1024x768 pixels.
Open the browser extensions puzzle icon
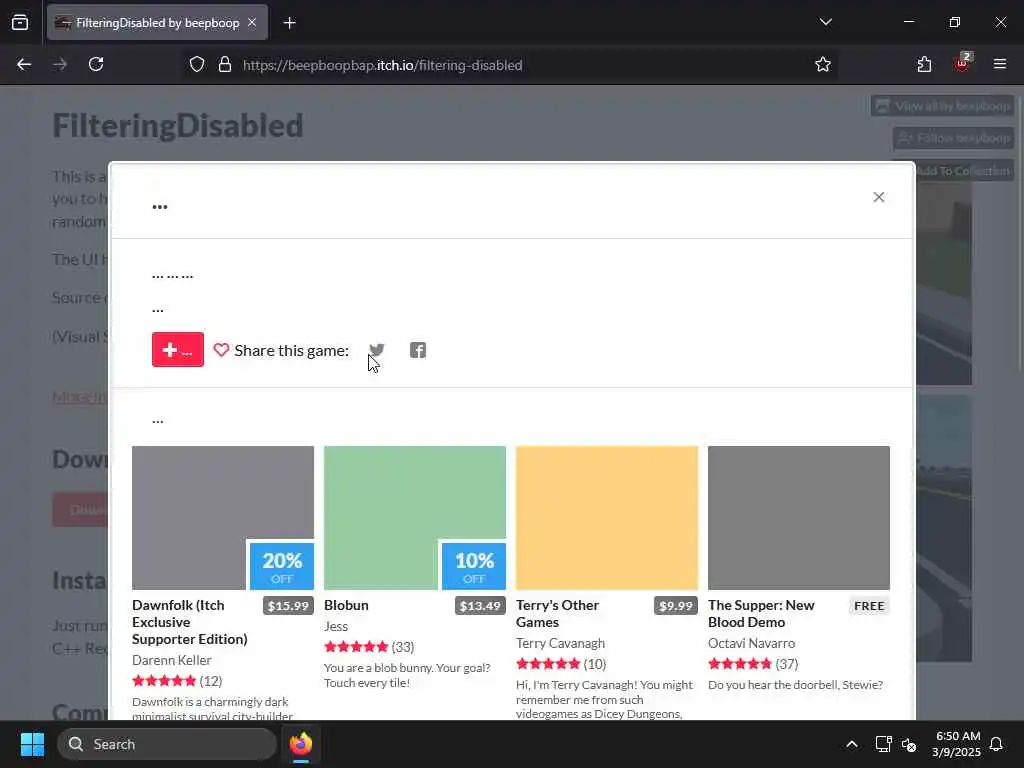(x=924, y=65)
